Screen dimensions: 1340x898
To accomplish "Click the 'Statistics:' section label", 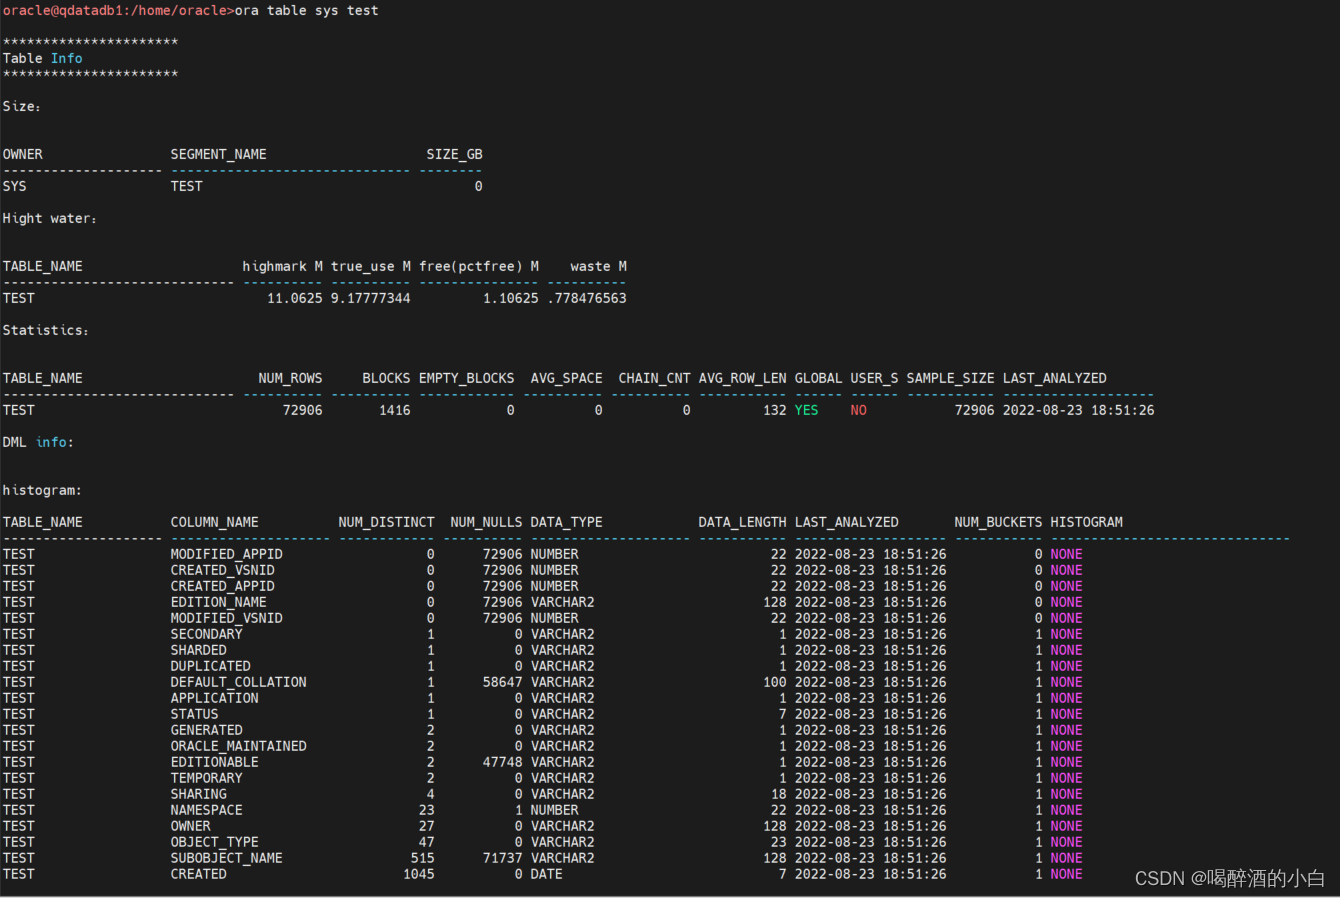I will pyautogui.click(x=45, y=330).
